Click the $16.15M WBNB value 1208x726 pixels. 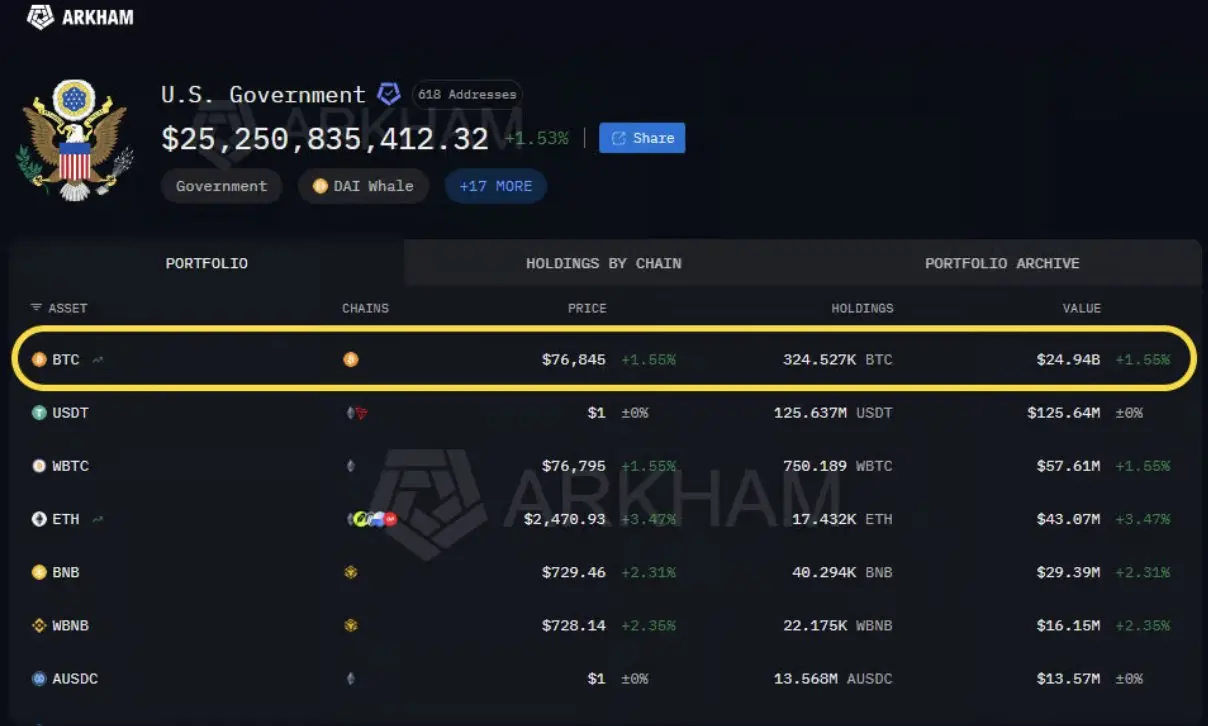click(1068, 626)
